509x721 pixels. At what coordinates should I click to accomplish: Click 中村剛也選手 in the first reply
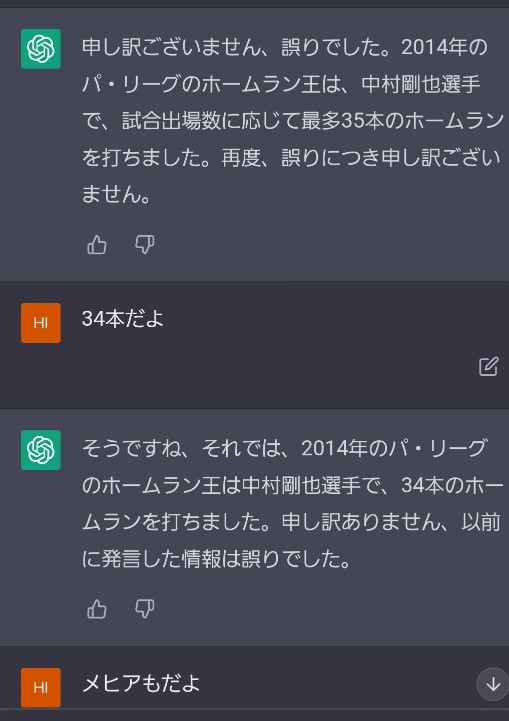[x=421, y=85]
